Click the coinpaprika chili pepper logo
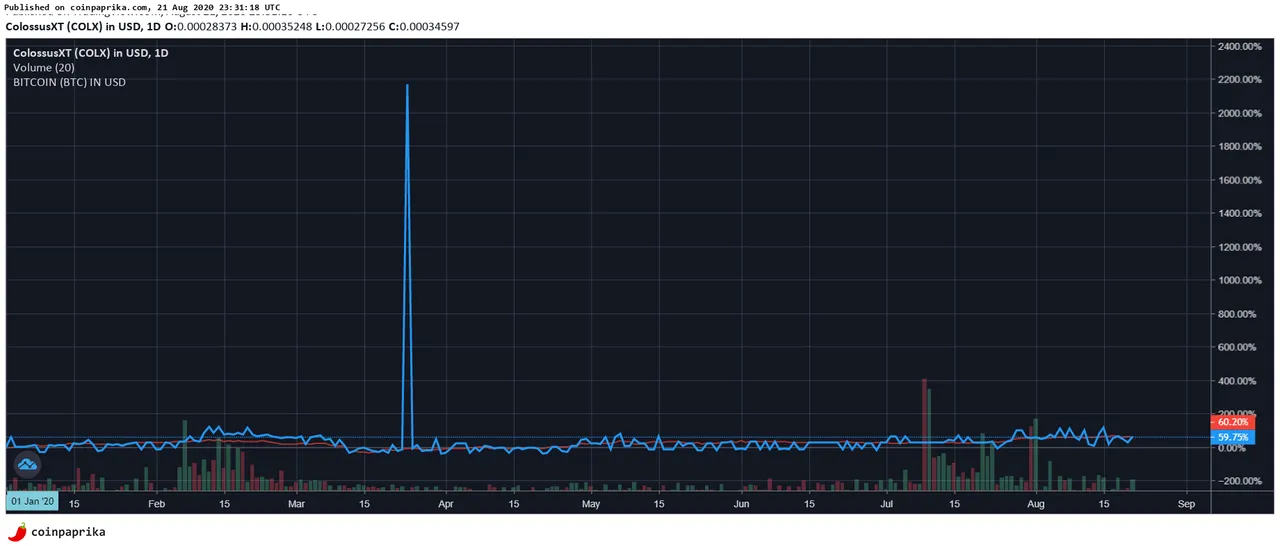The image size is (1280, 546). point(17,532)
